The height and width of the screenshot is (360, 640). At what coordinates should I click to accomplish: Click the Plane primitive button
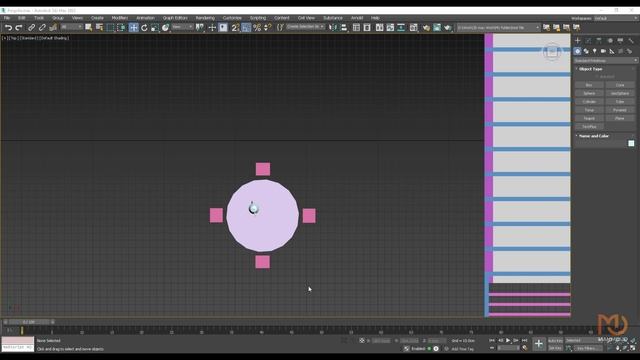620,118
